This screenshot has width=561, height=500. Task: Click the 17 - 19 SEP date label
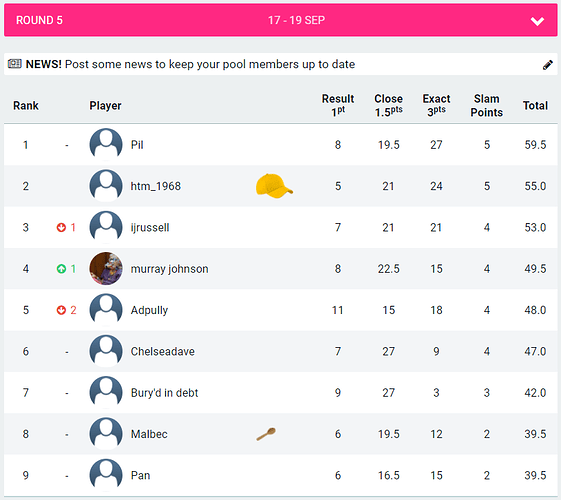pyautogui.click(x=297, y=20)
